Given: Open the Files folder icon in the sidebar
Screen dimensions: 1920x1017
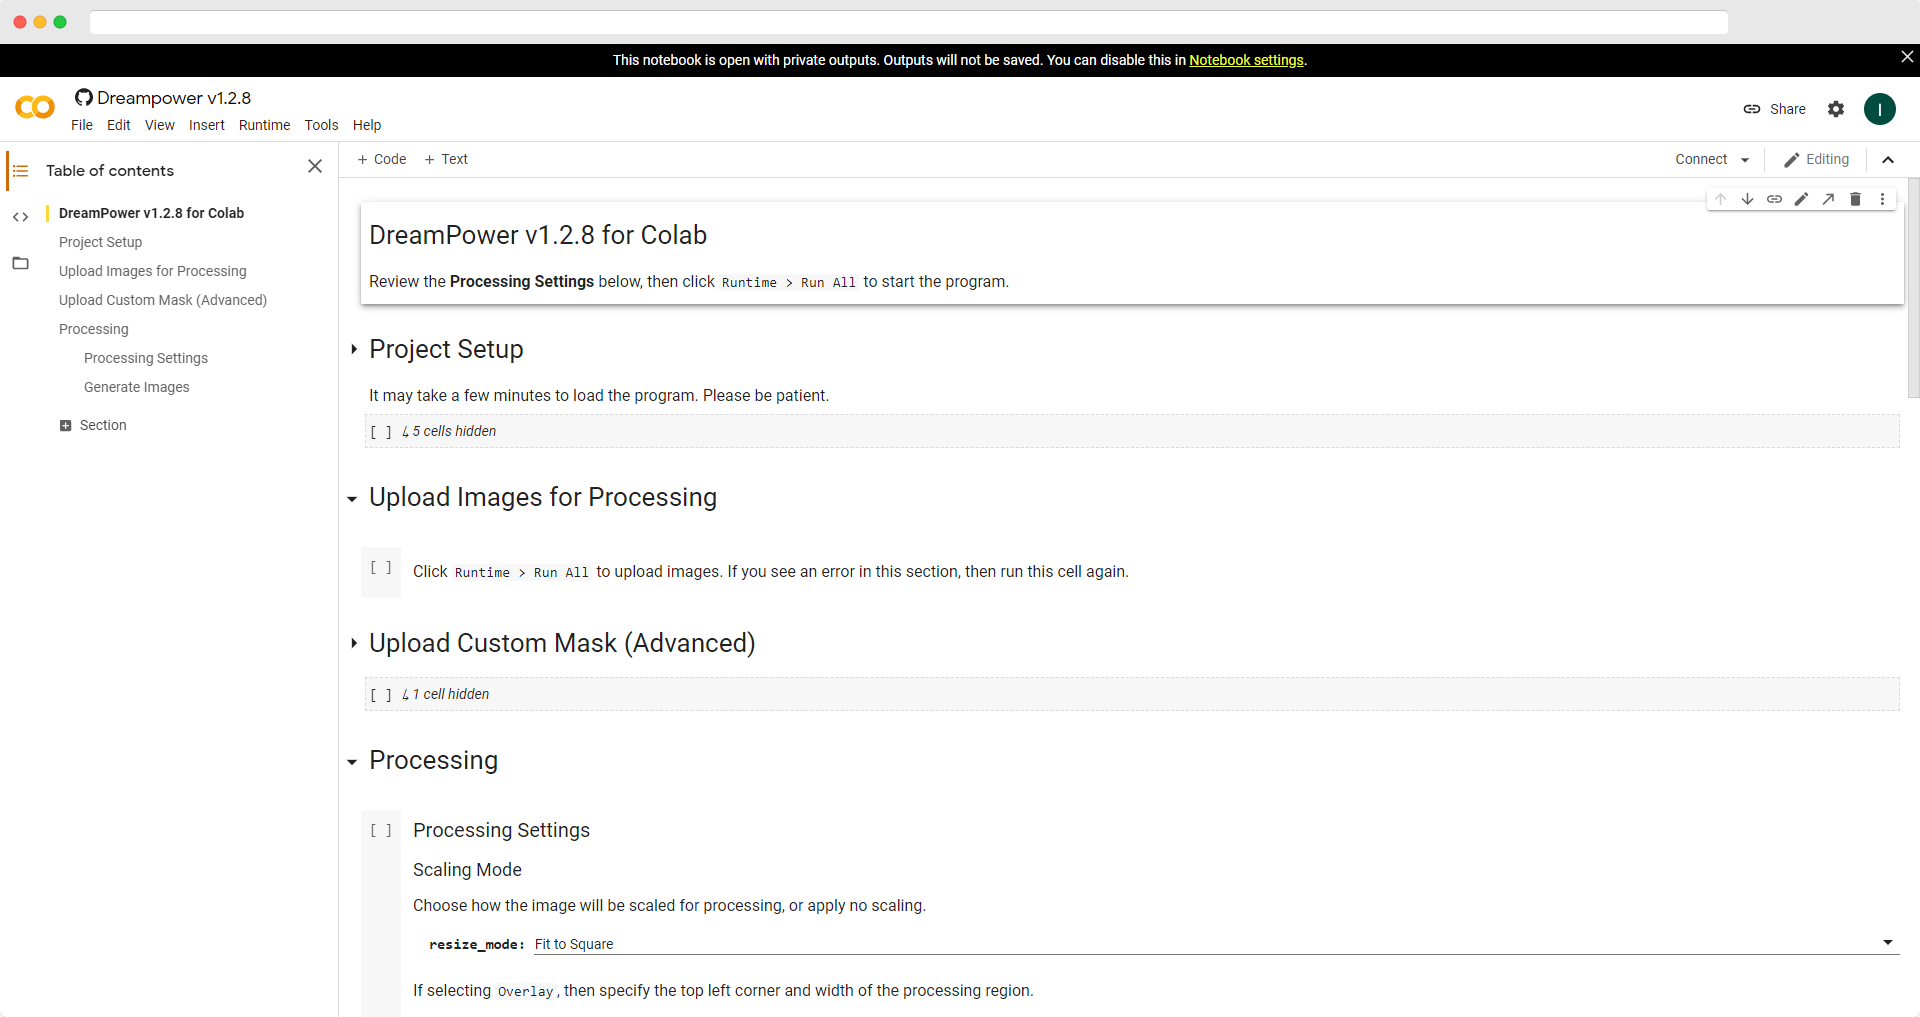Looking at the screenshot, I should click(x=20, y=264).
